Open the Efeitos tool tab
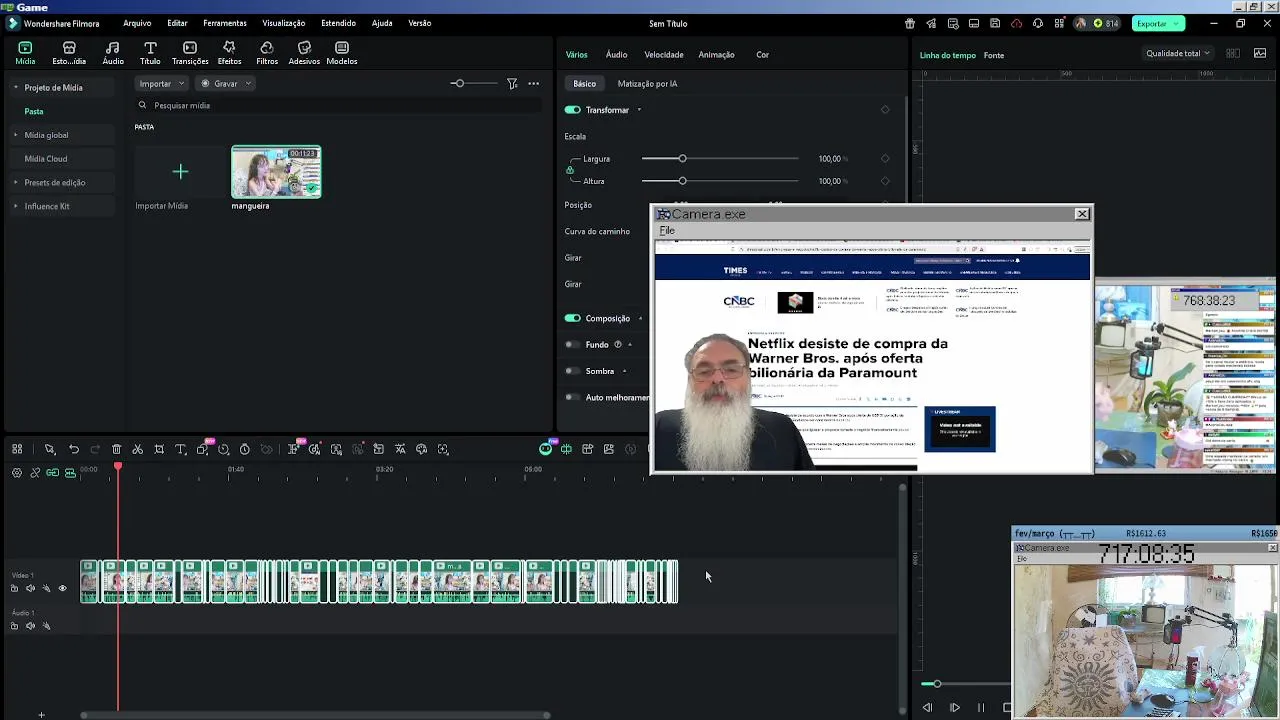The height and width of the screenshot is (720, 1280). (229, 53)
